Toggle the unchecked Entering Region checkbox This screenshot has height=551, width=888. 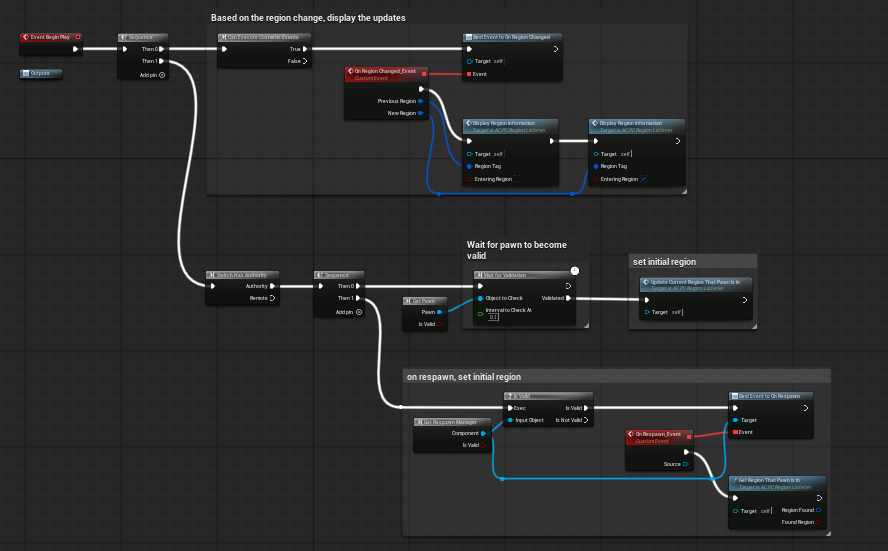pos(519,179)
